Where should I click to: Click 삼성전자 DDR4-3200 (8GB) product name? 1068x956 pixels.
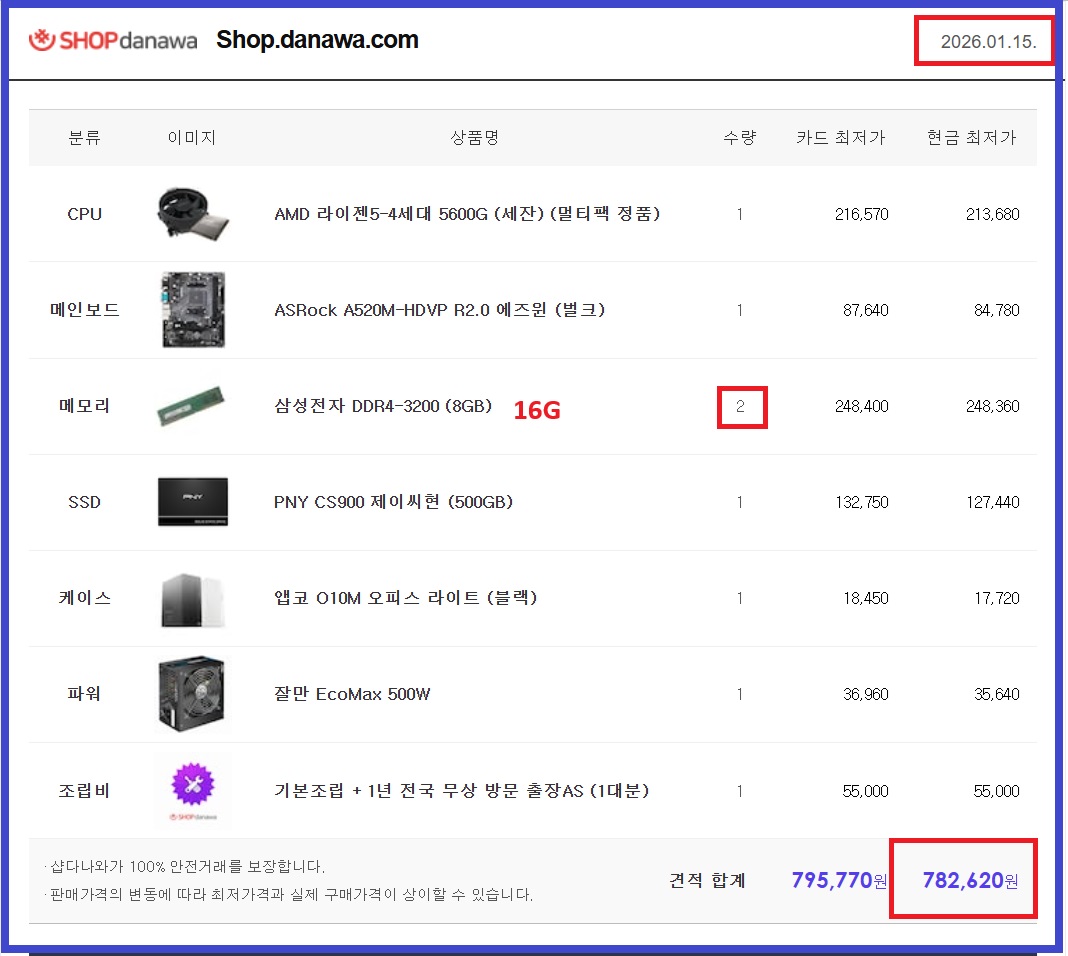[383, 406]
